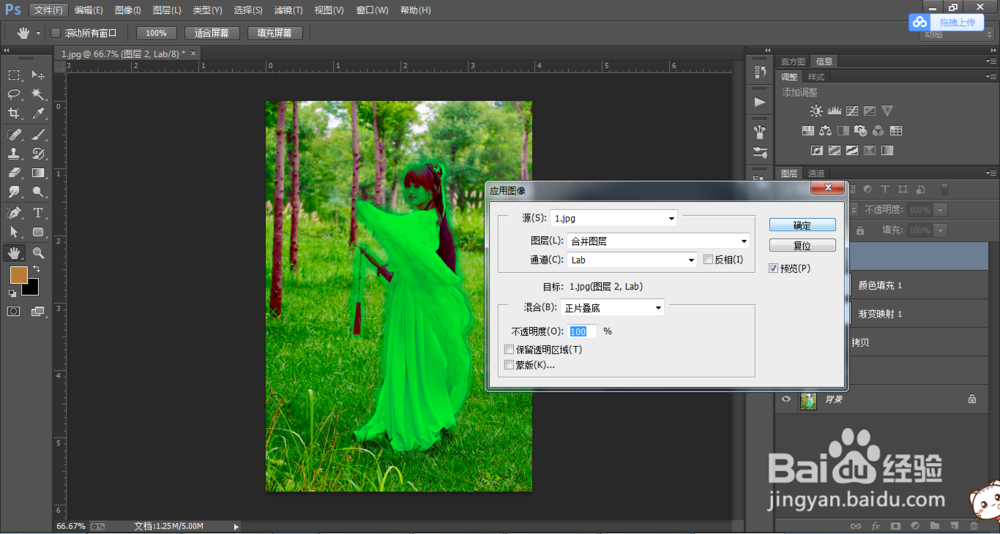Screen dimensions: 1000x534
Task: Toggle Scroll All Windows (滚动所有窗口) checkbox
Action: pos(55,33)
